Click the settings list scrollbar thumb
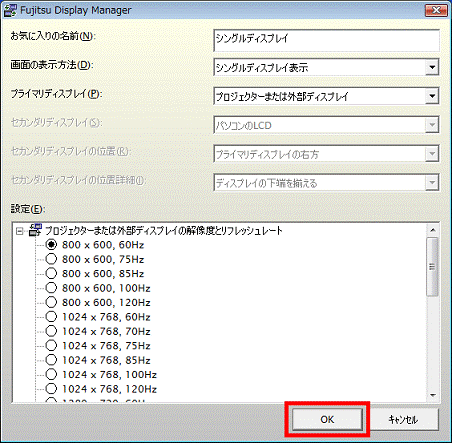Screen dimensions: 452x443 tap(433, 267)
